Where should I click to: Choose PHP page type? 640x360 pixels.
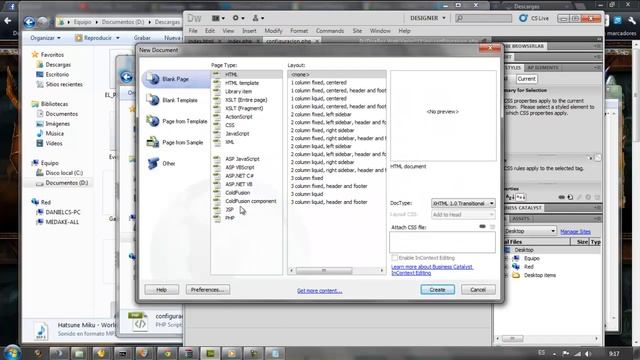(x=230, y=218)
